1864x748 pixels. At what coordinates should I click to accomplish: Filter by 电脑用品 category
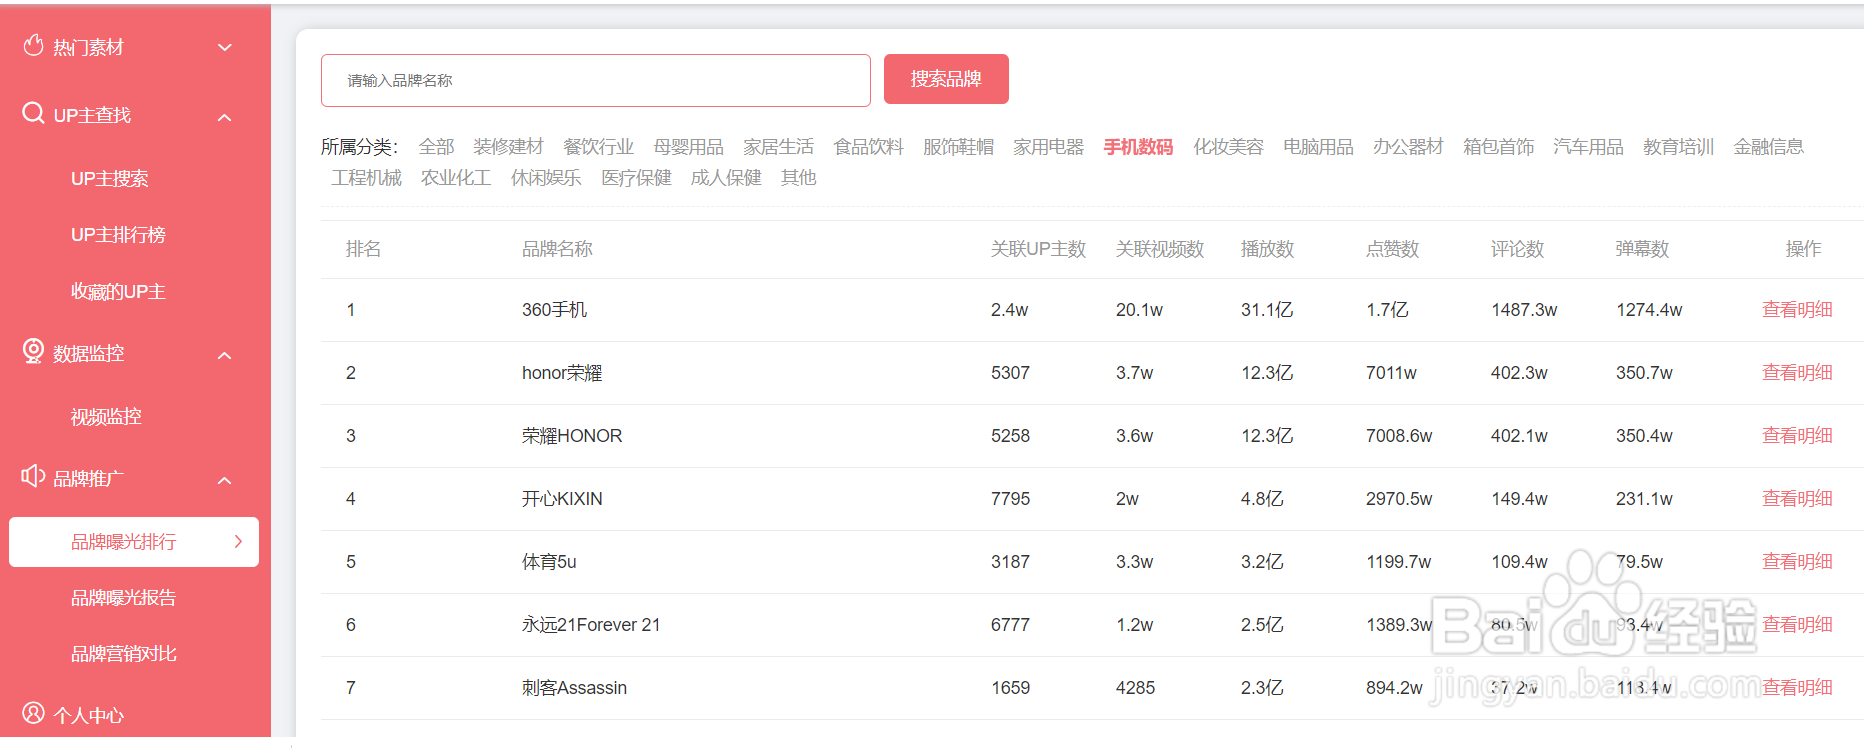pos(1318,147)
